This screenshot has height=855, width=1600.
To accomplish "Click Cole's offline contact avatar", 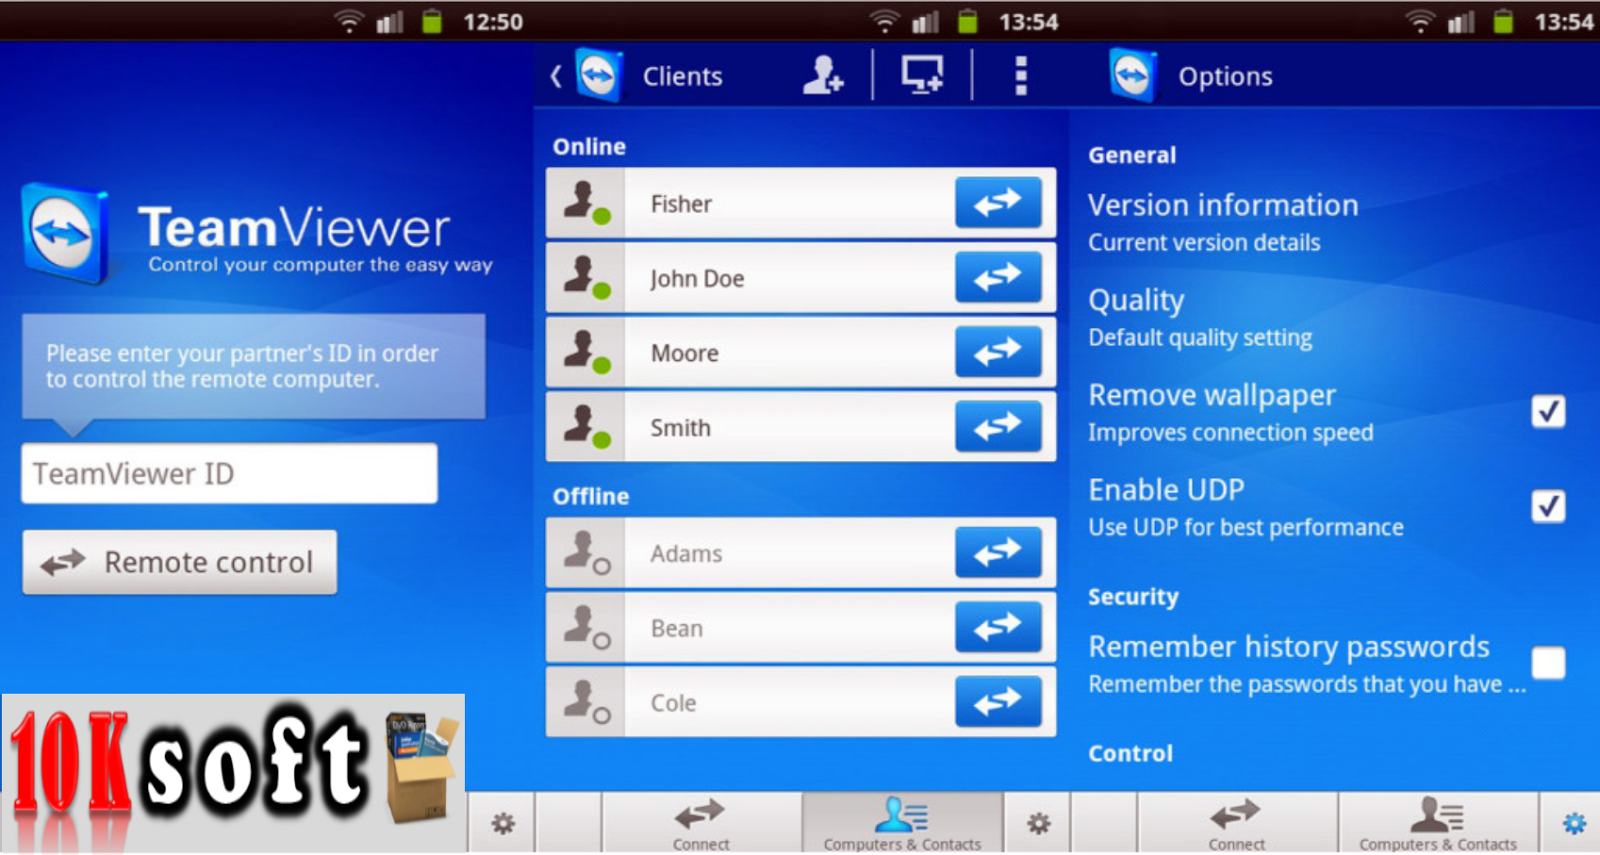I will tap(586, 702).
